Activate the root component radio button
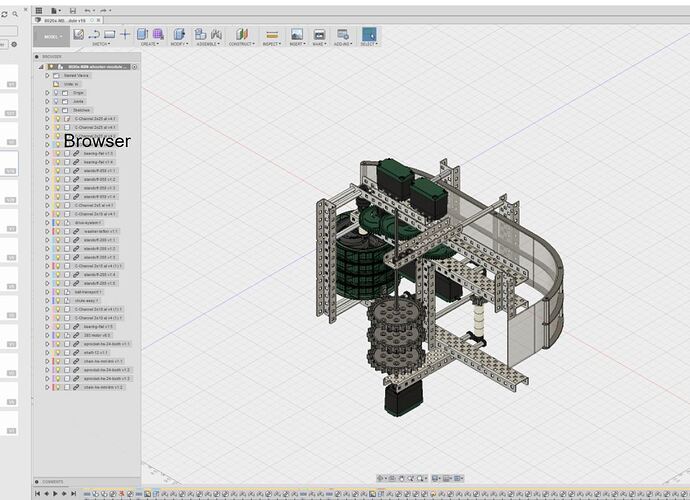Screen dimensions: 690x500 tap(134, 67)
